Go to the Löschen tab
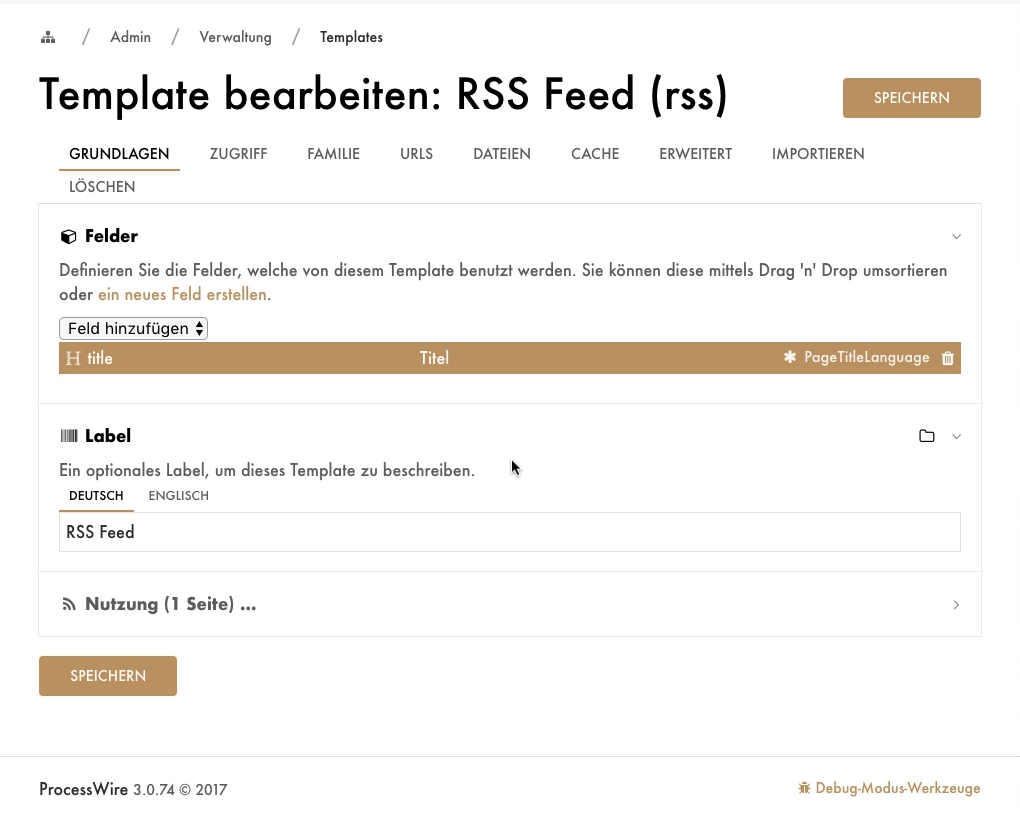This screenshot has width=1020, height=820. click(102, 187)
